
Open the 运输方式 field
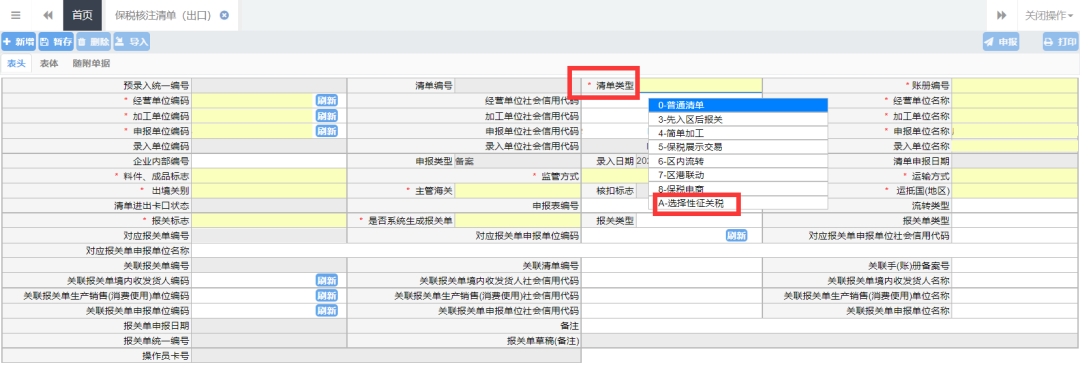click(x=1015, y=176)
